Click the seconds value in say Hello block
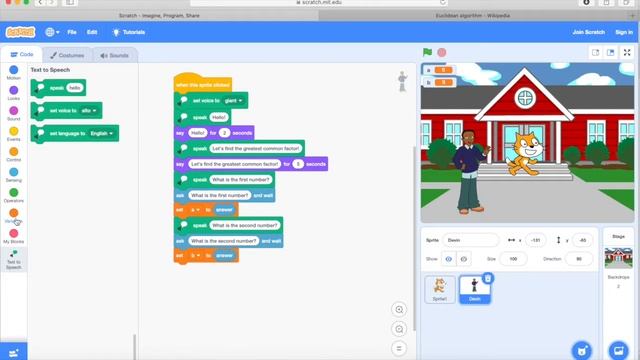Screen dimensions: 640x360 coord(224,133)
